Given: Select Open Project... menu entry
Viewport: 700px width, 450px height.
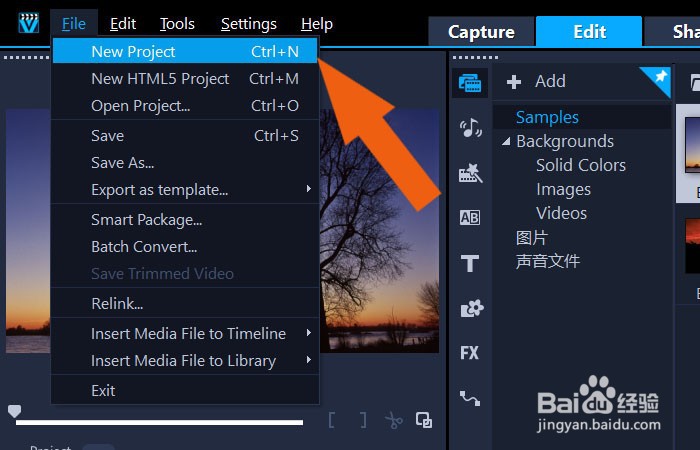Looking at the screenshot, I should pyautogui.click(x=185, y=106).
